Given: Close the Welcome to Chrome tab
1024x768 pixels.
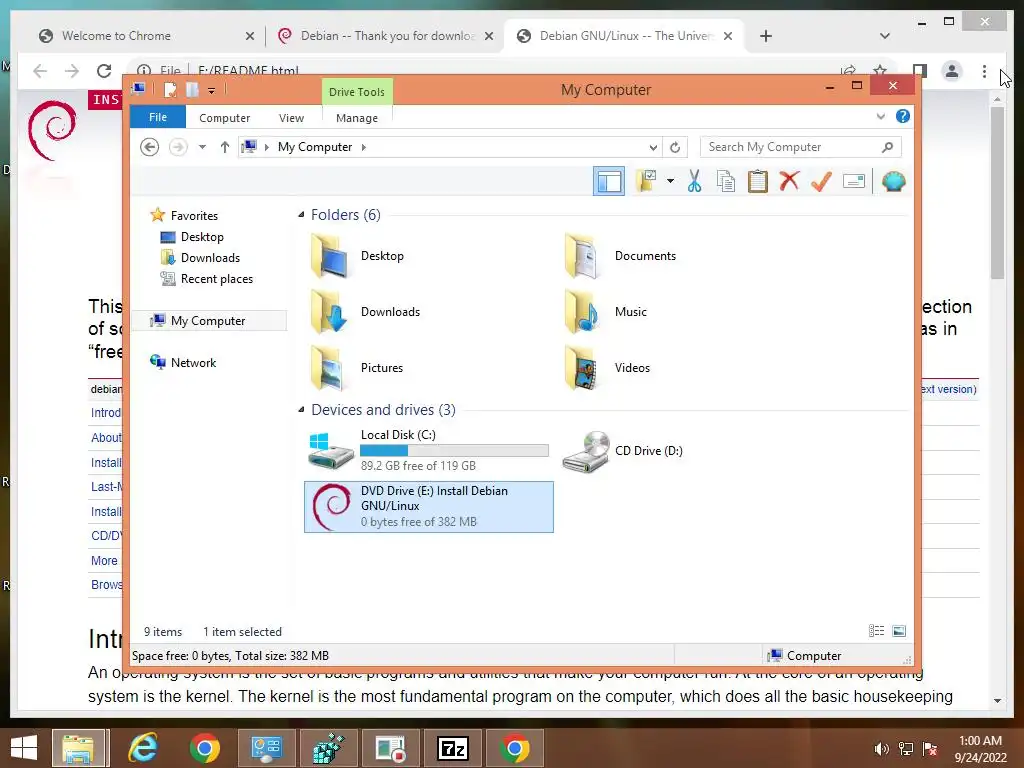Looking at the screenshot, I should point(249,37).
